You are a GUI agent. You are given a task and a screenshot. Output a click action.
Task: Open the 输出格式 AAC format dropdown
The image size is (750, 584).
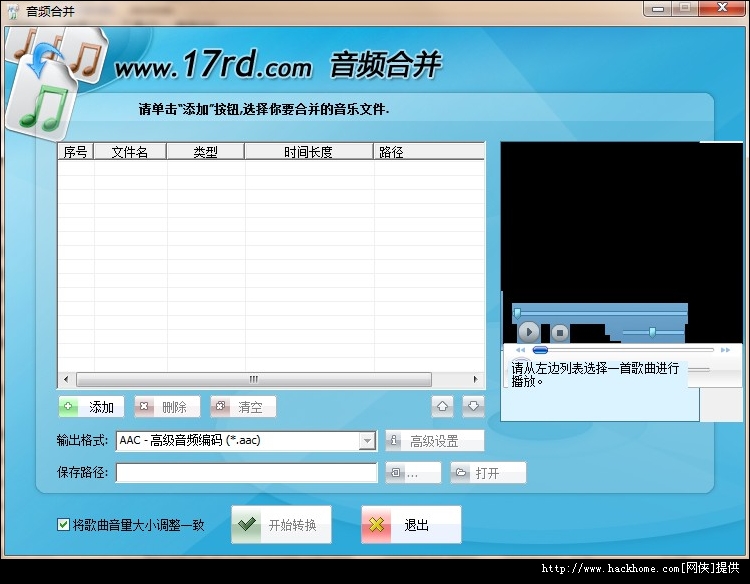[367, 441]
